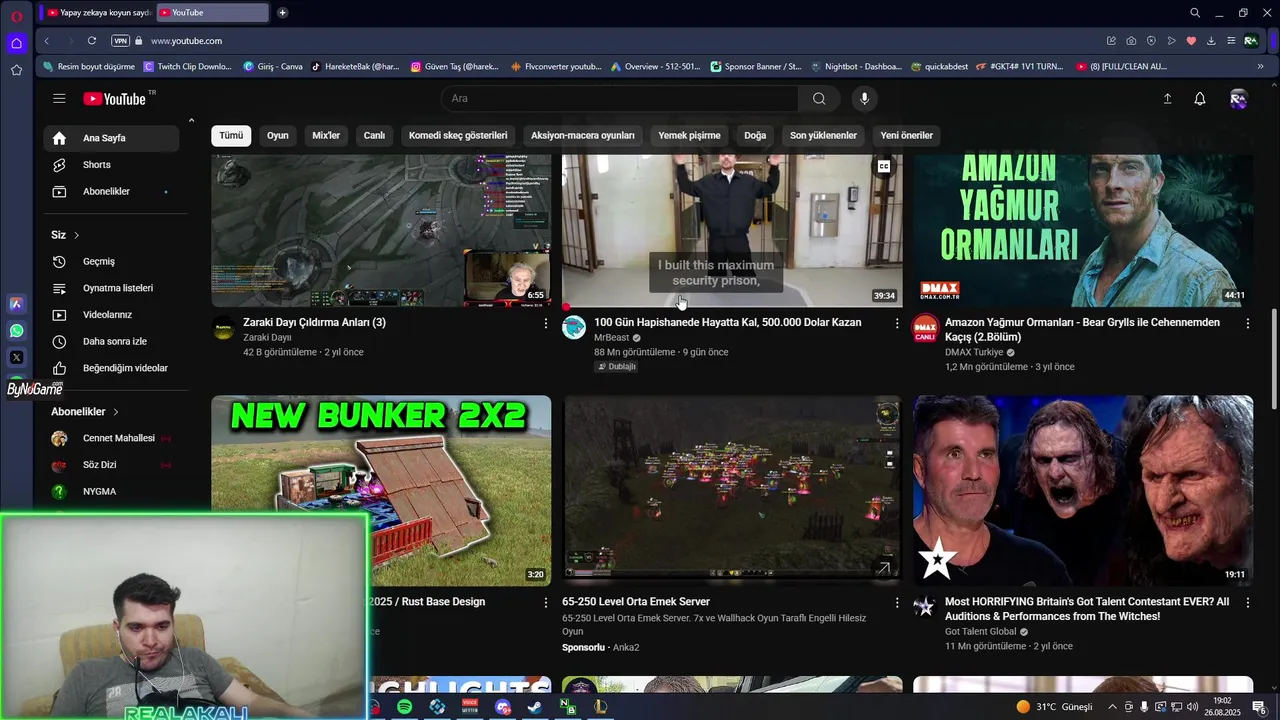1280x720 pixels.
Task: Click the search magnifier button
Action: (x=819, y=98)
